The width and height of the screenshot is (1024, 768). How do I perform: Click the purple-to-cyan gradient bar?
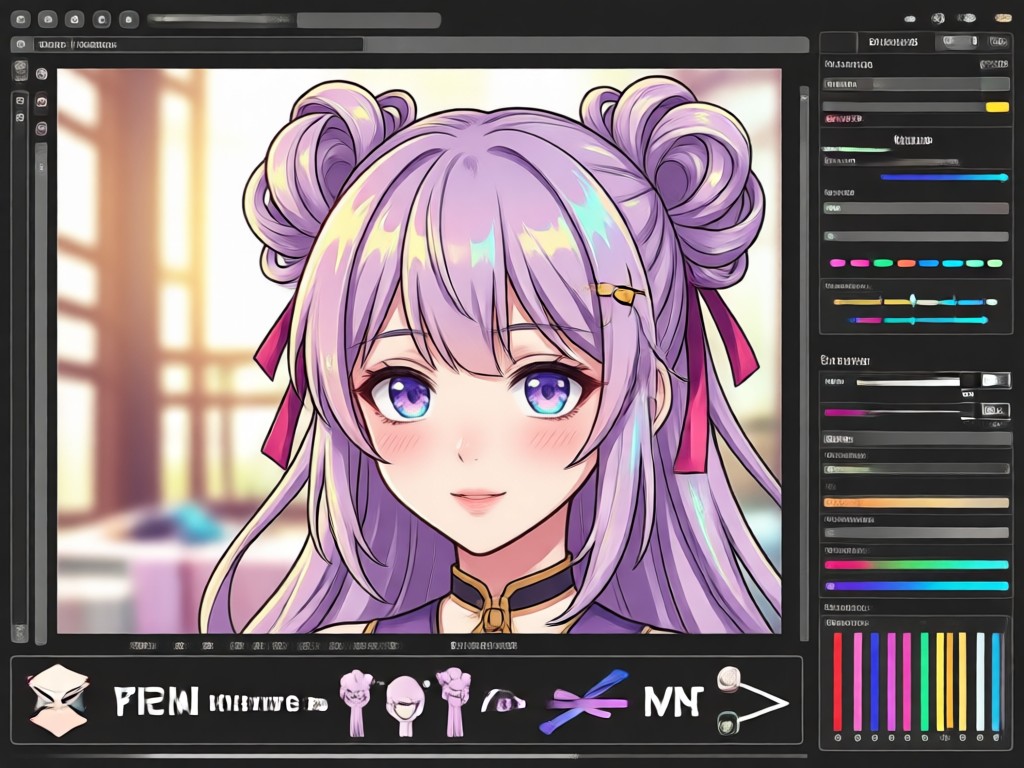tap(916, 586)
